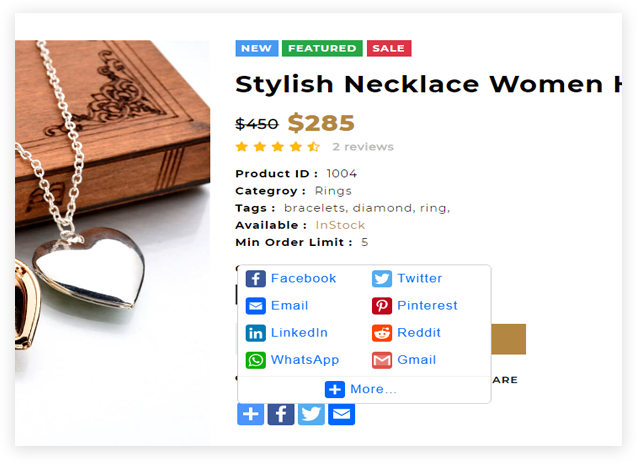The width and height of the screenshot is (637, 463).
Task: Select Email text link in share menu
Action: [x=290, y=305]
